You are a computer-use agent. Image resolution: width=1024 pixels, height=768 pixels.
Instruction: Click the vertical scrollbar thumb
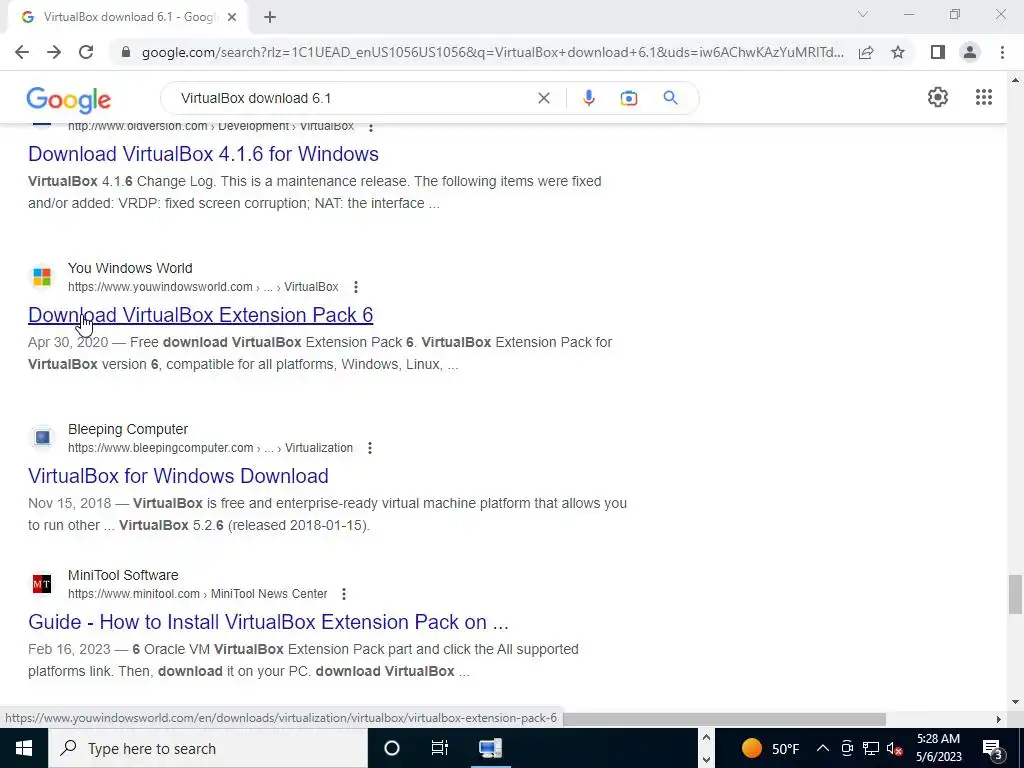(1015, 594)
